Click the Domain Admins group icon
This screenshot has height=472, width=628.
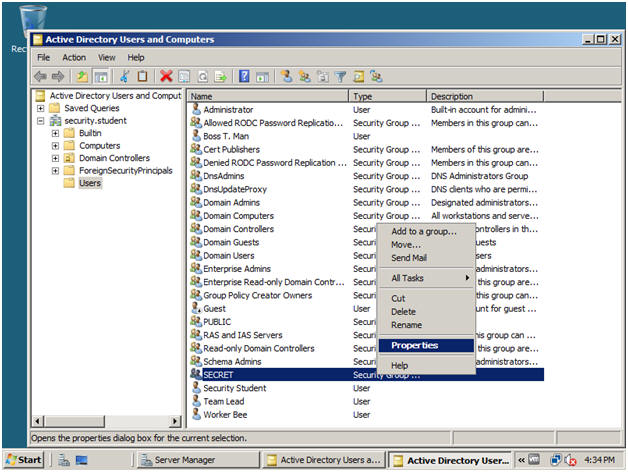(x=196, y=202)
